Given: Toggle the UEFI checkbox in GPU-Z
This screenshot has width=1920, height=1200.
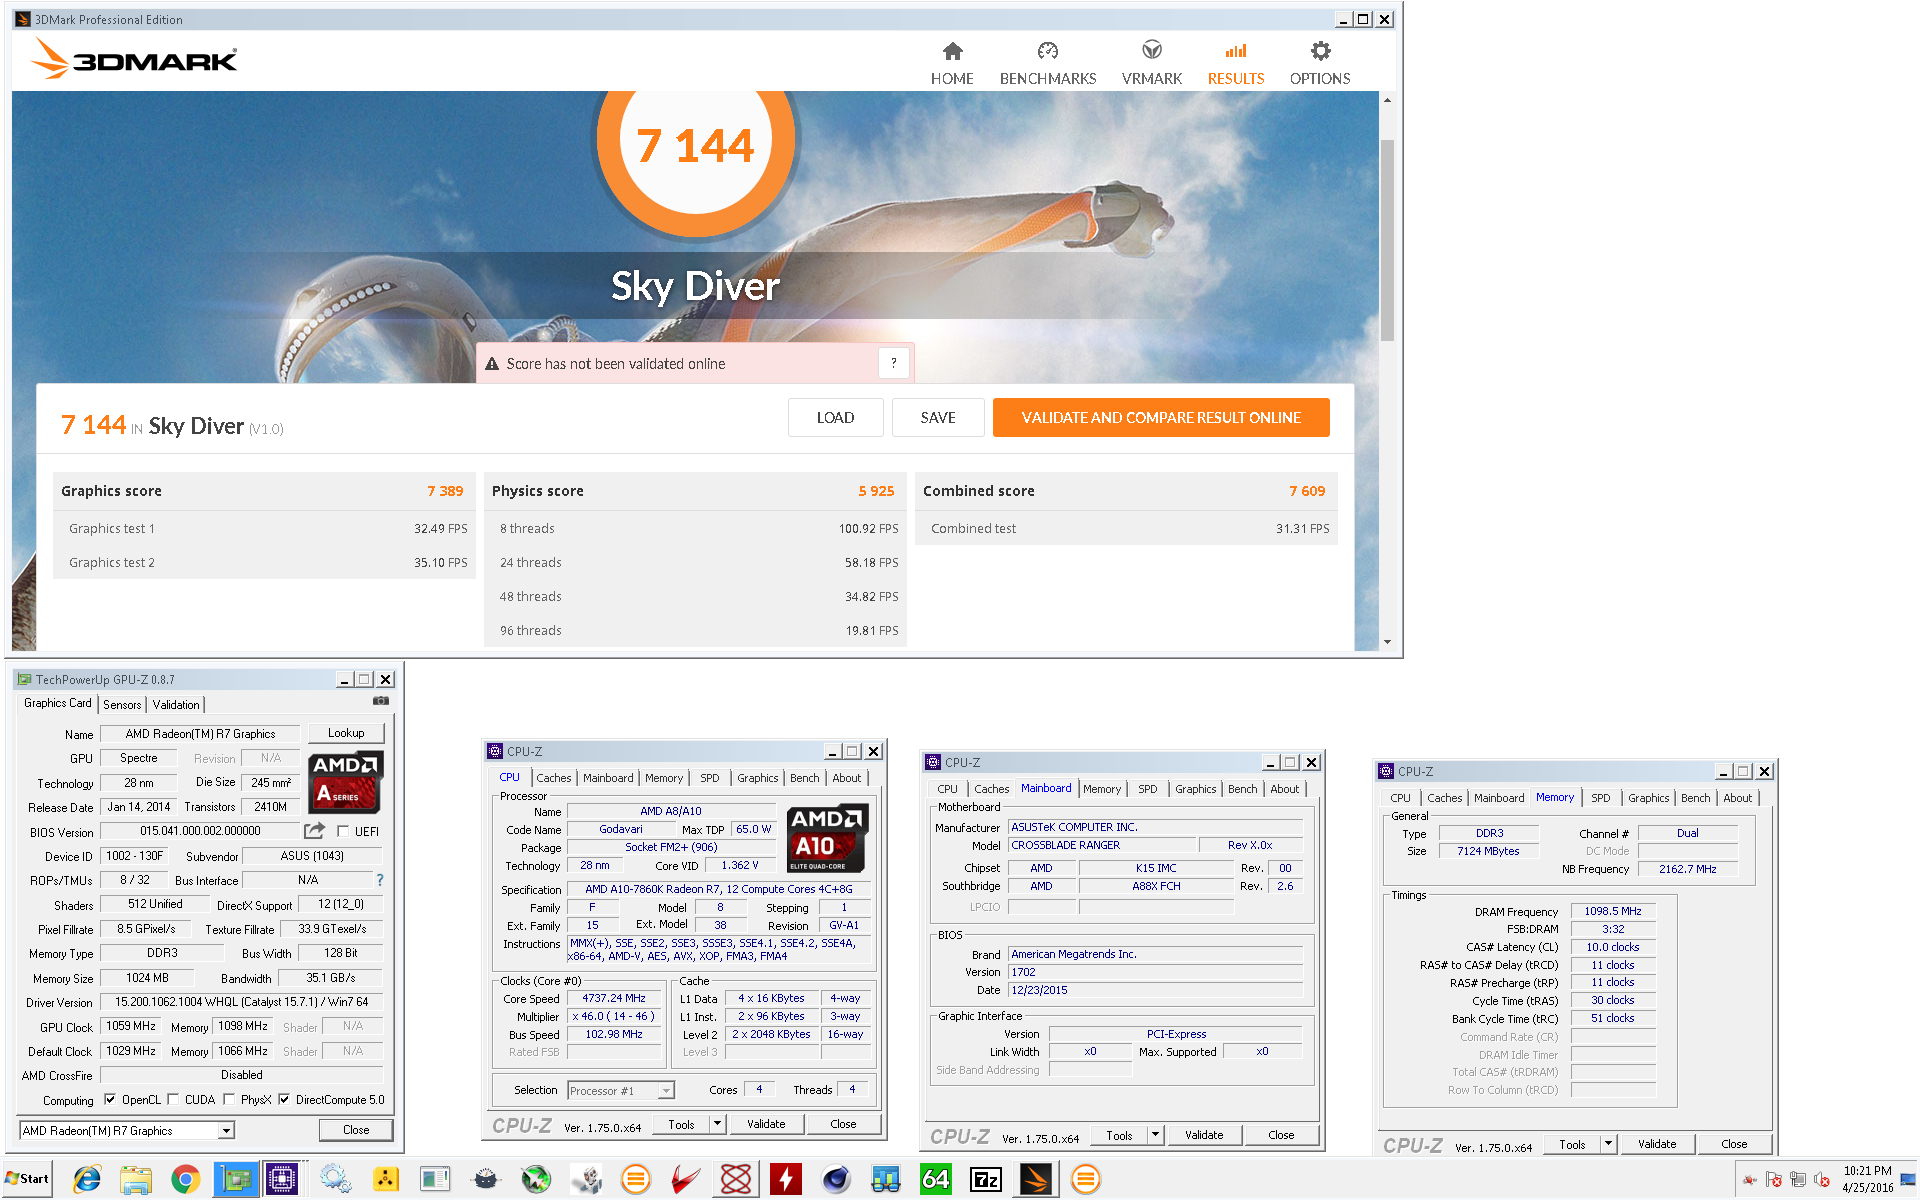Looking at the screenshot, I should tap(344, 831).
